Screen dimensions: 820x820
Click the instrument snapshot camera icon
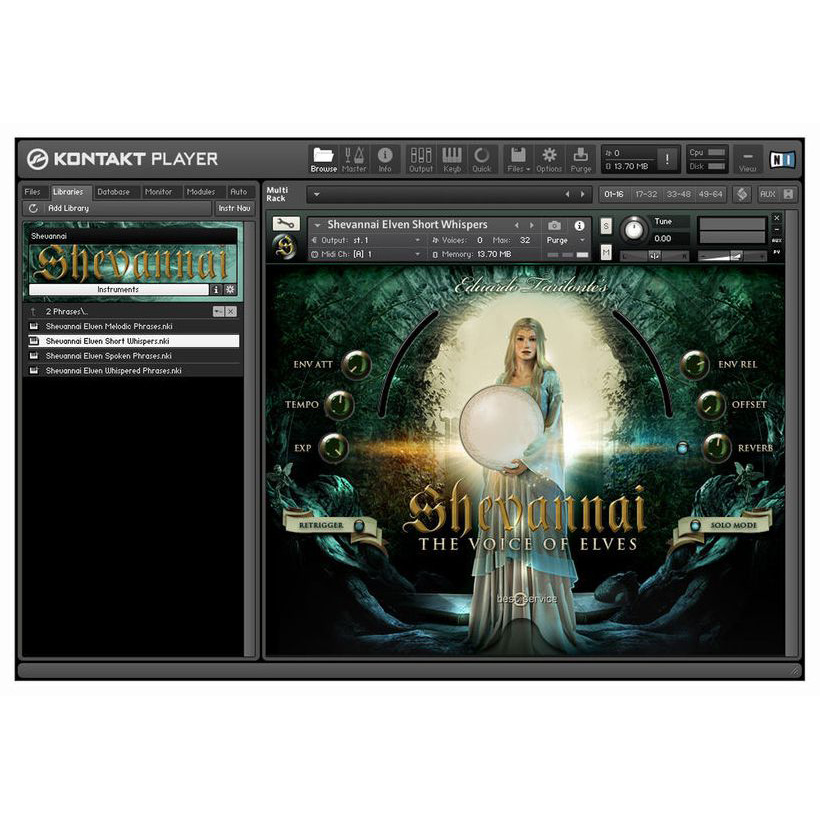[x=554, y=225]
